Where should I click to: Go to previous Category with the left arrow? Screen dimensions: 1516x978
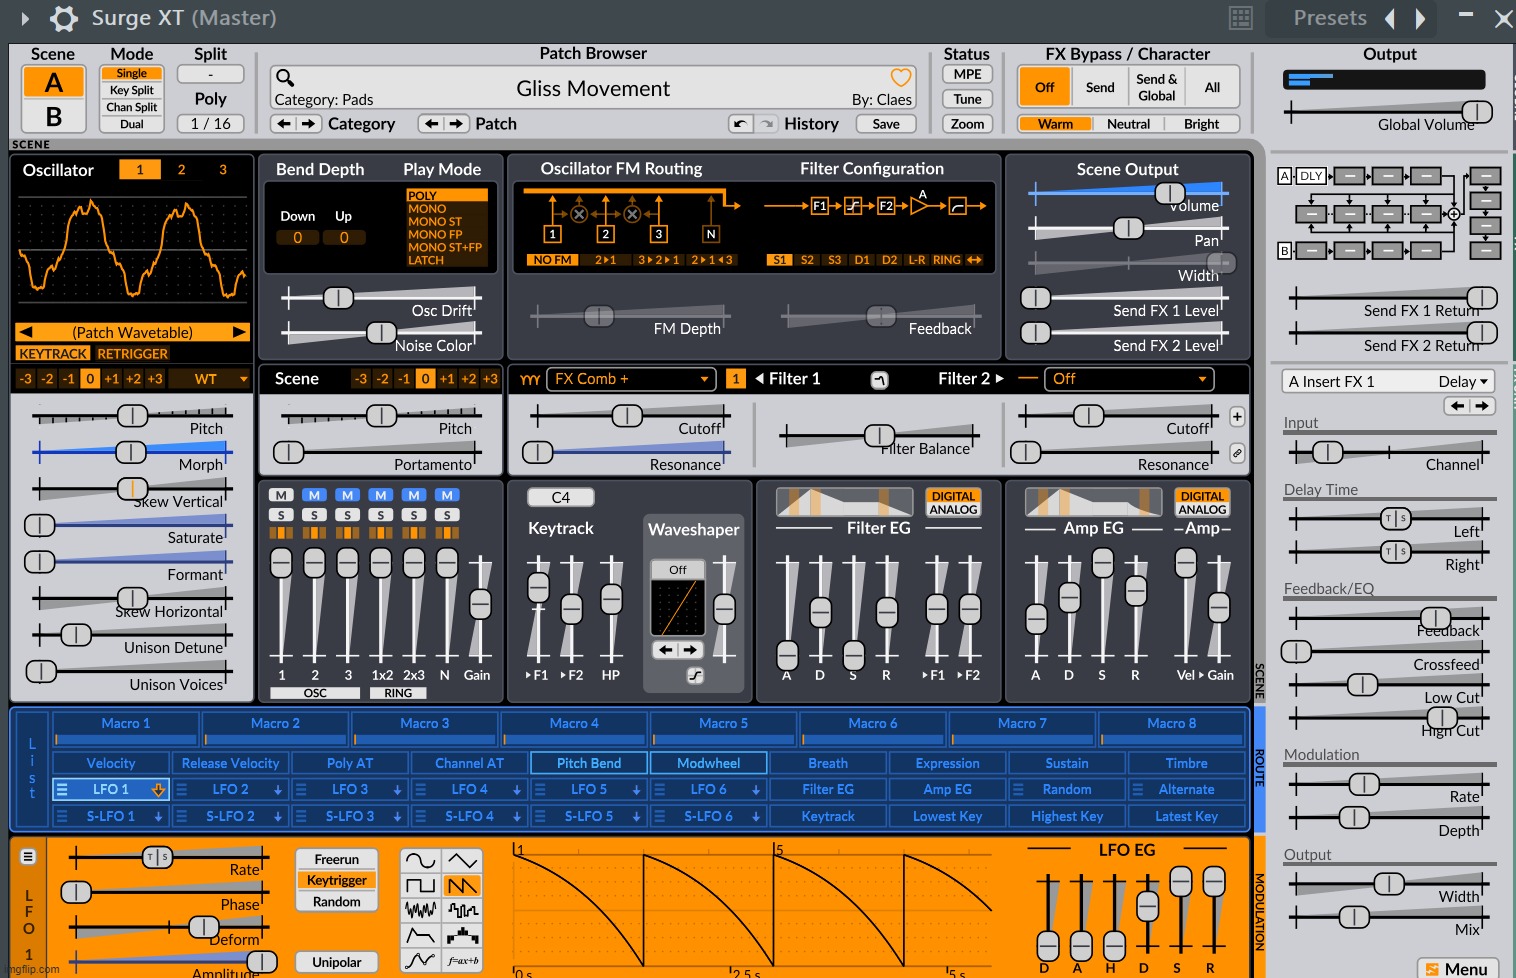pyautogui.click(x=284, y=124)
